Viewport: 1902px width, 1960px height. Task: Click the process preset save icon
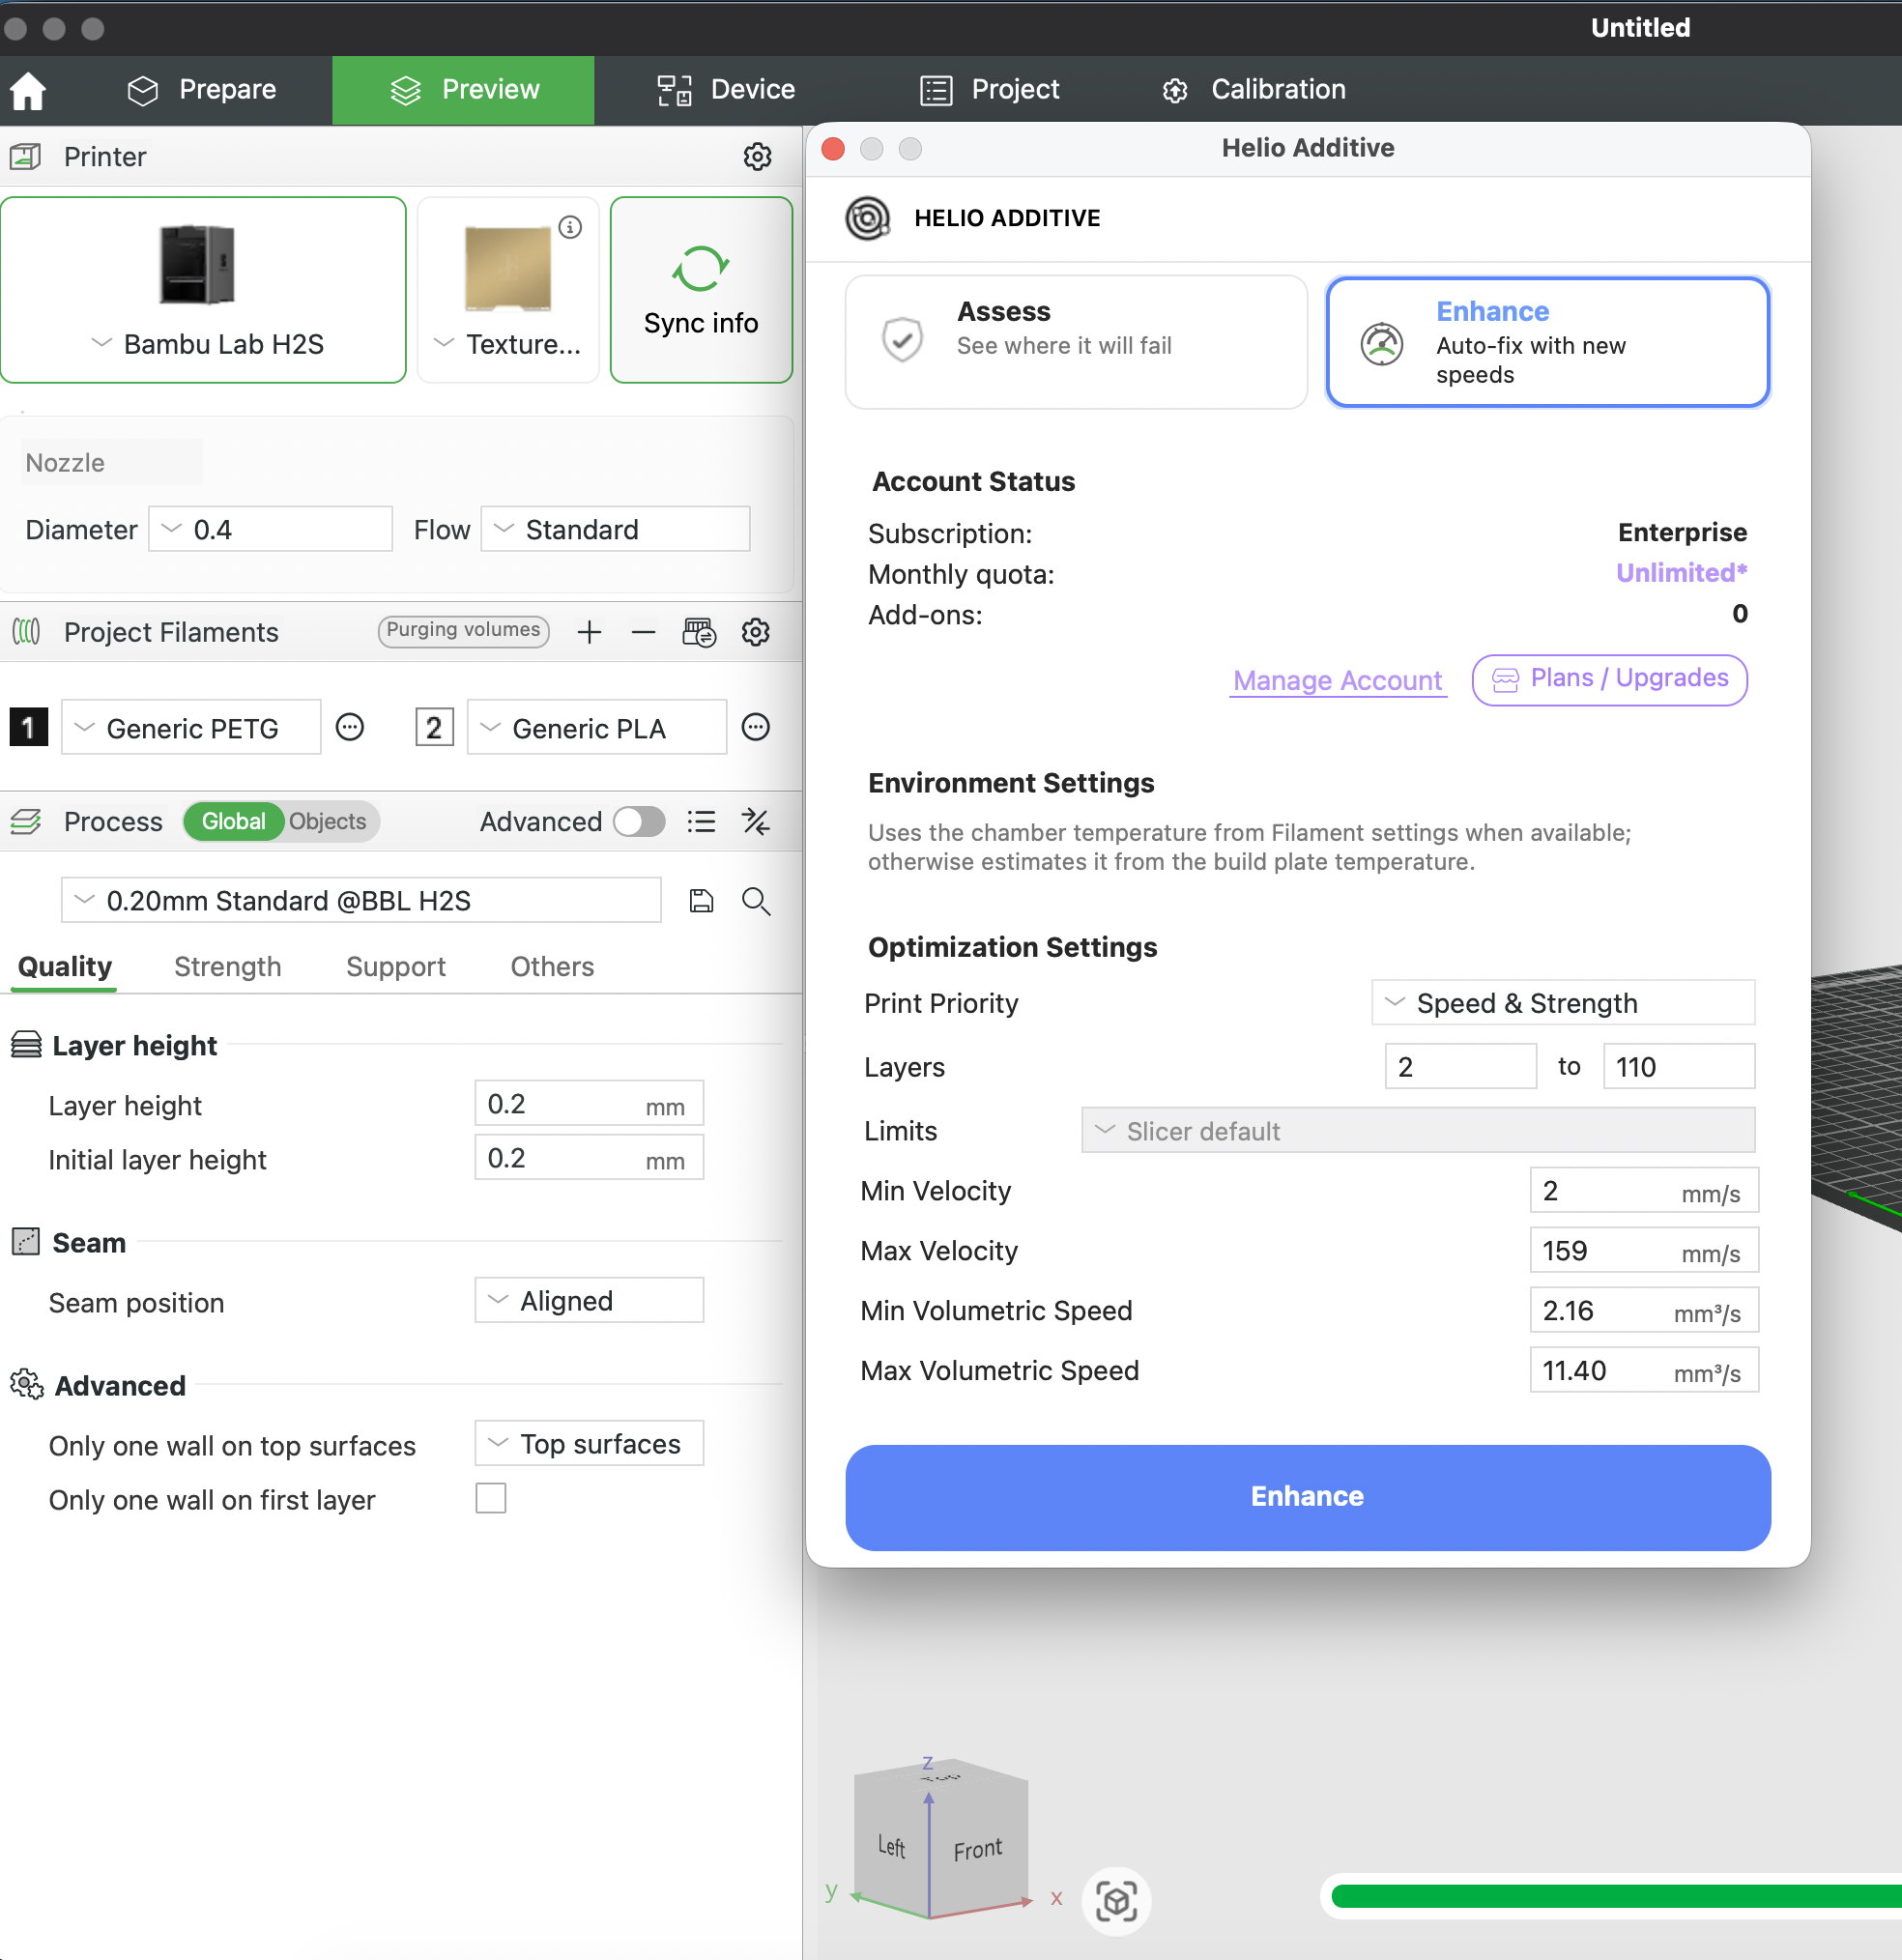(701, 901)
